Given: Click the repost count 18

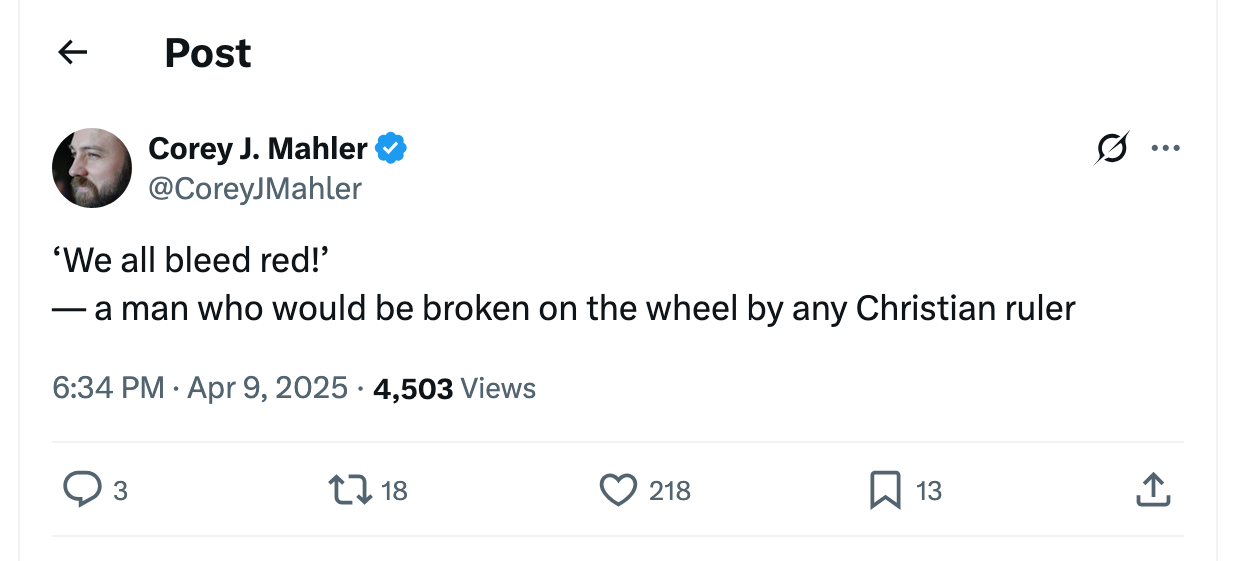Looking at the screenshot, I should point(395,491).
